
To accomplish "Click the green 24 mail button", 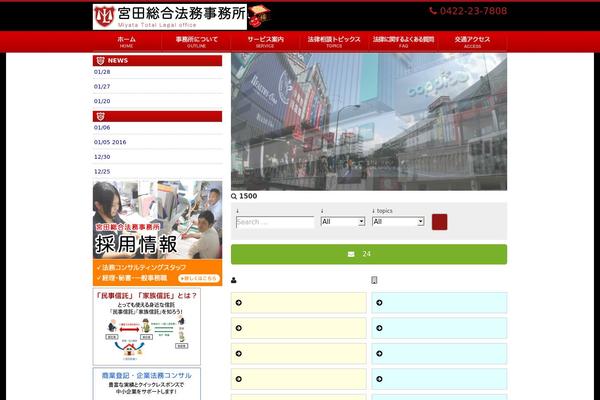I will point(369,254).
